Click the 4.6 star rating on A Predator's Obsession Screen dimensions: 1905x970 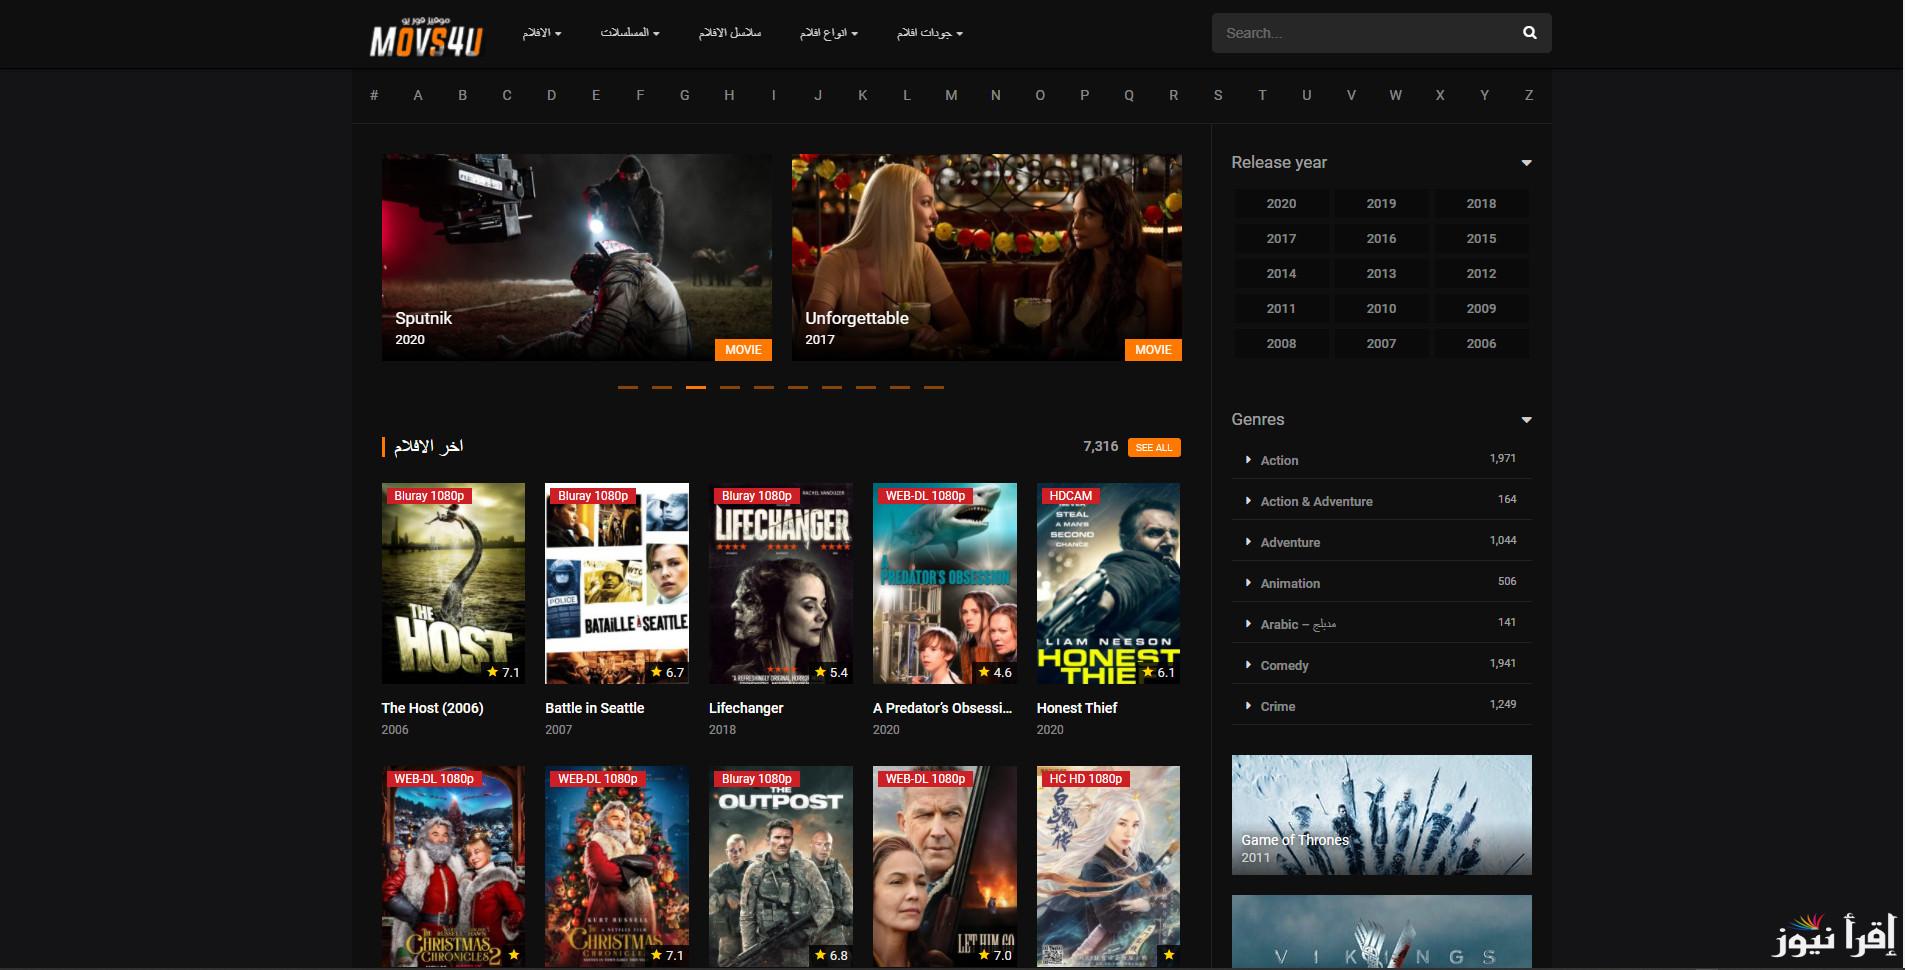(x=995, y=673)
